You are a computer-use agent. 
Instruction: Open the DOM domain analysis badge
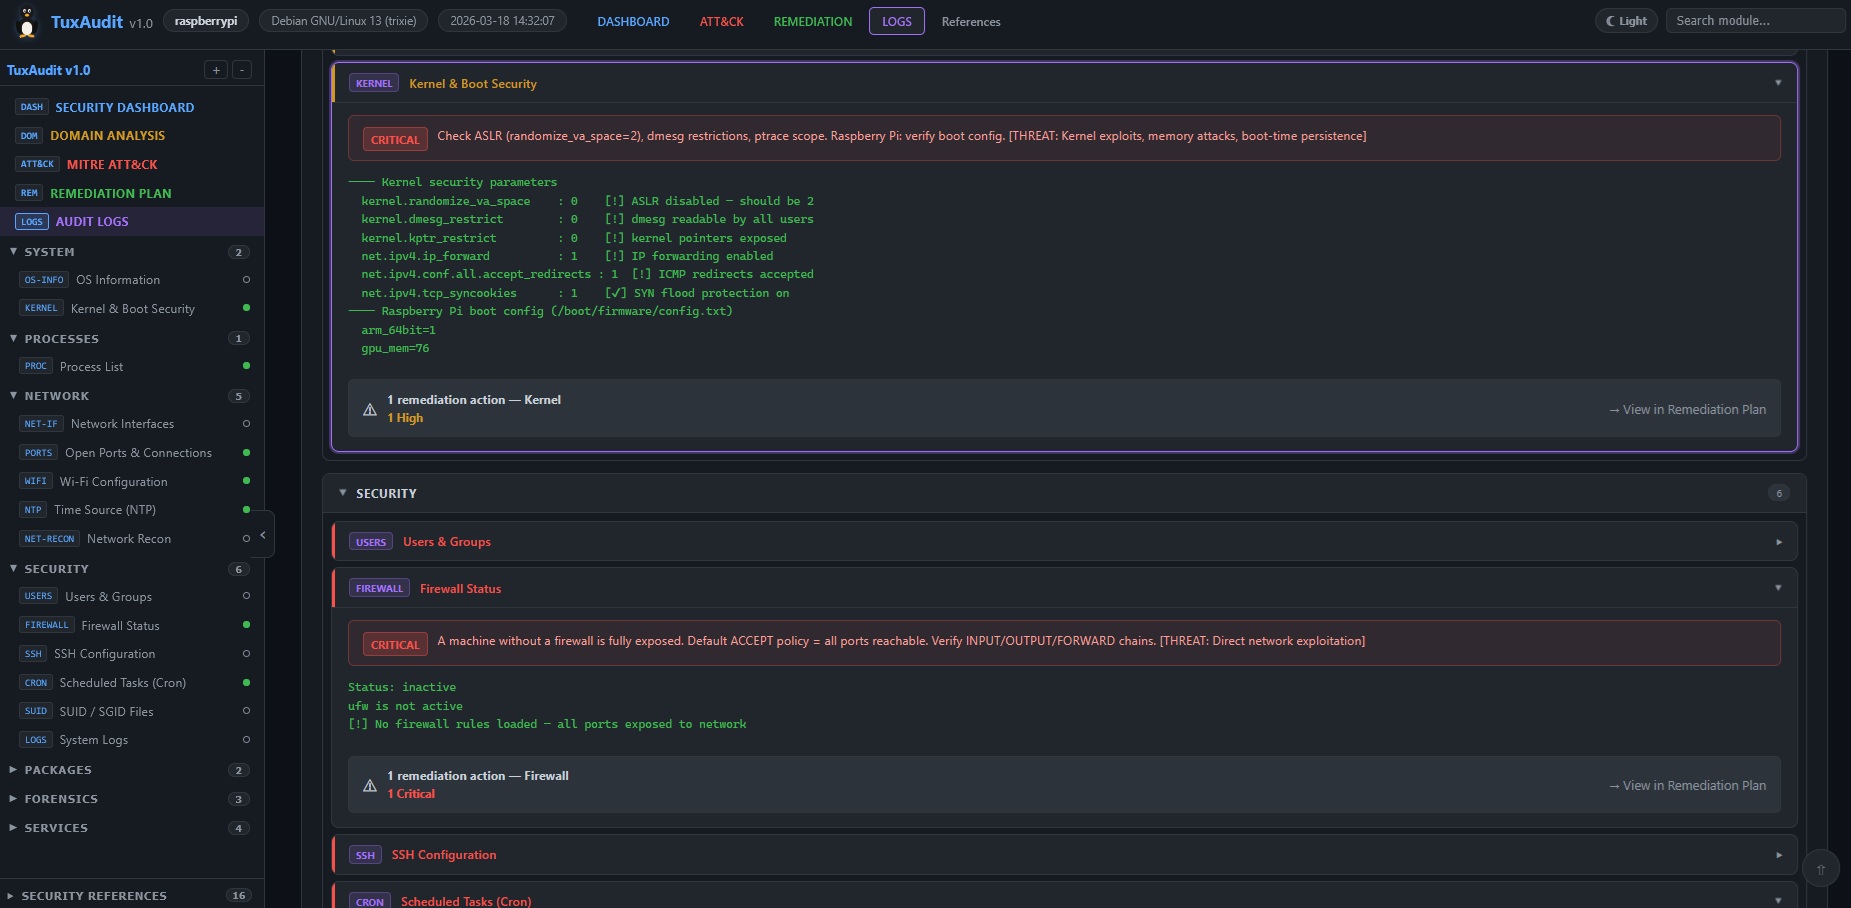[x=29, y=136]
